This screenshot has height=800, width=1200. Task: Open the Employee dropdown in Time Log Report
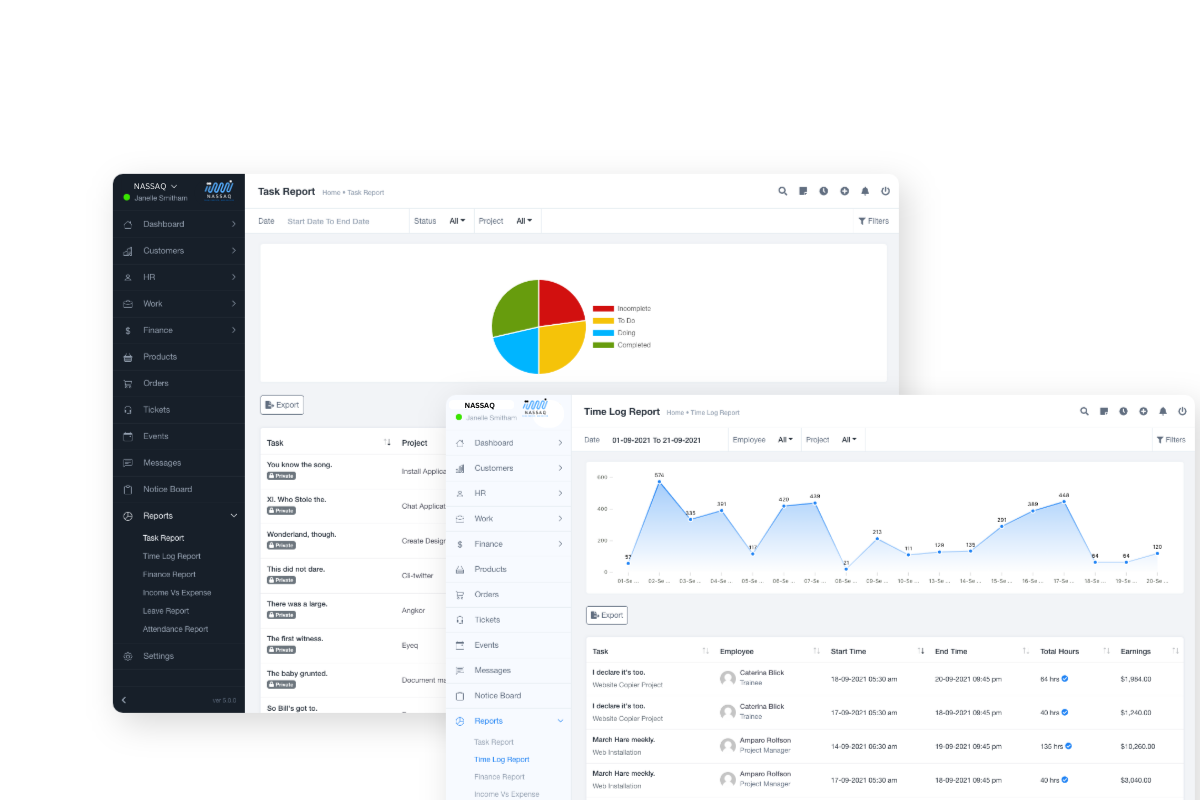(785, 440)
